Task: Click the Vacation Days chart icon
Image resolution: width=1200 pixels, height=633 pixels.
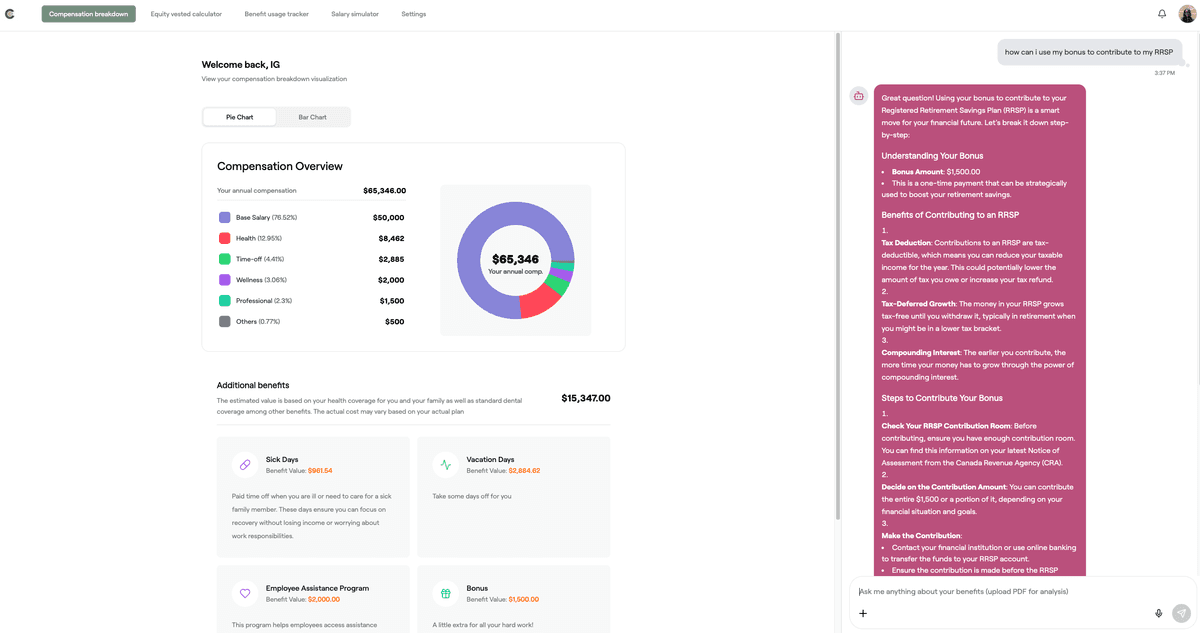Action: [x=446, y=464]
